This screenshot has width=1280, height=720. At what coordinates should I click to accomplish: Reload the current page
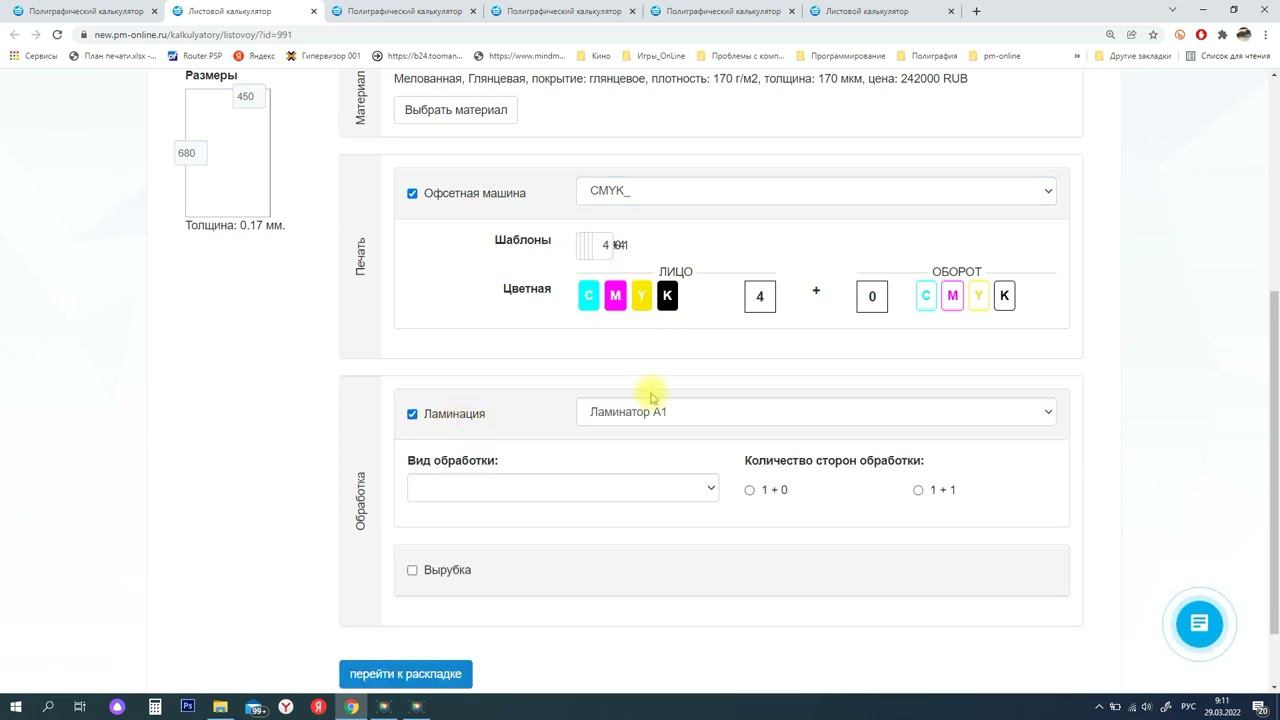[x=57, y=34]
